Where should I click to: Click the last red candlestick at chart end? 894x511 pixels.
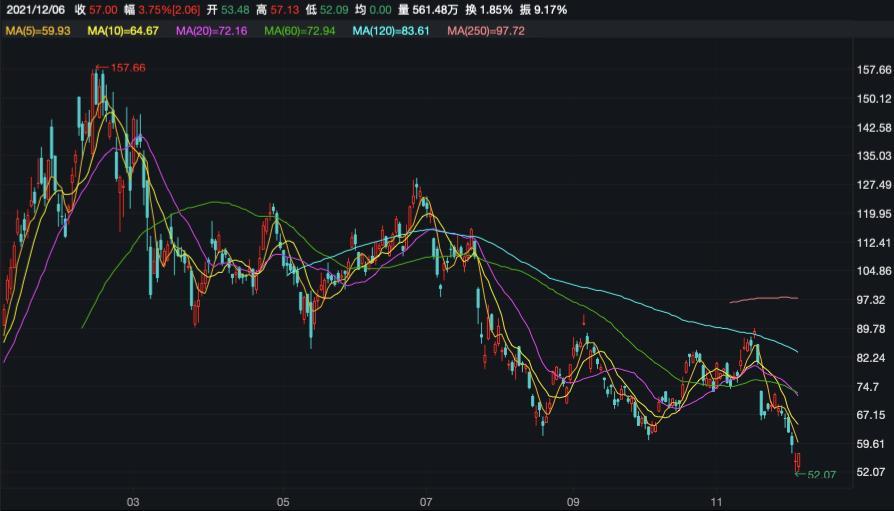(798, 462)
